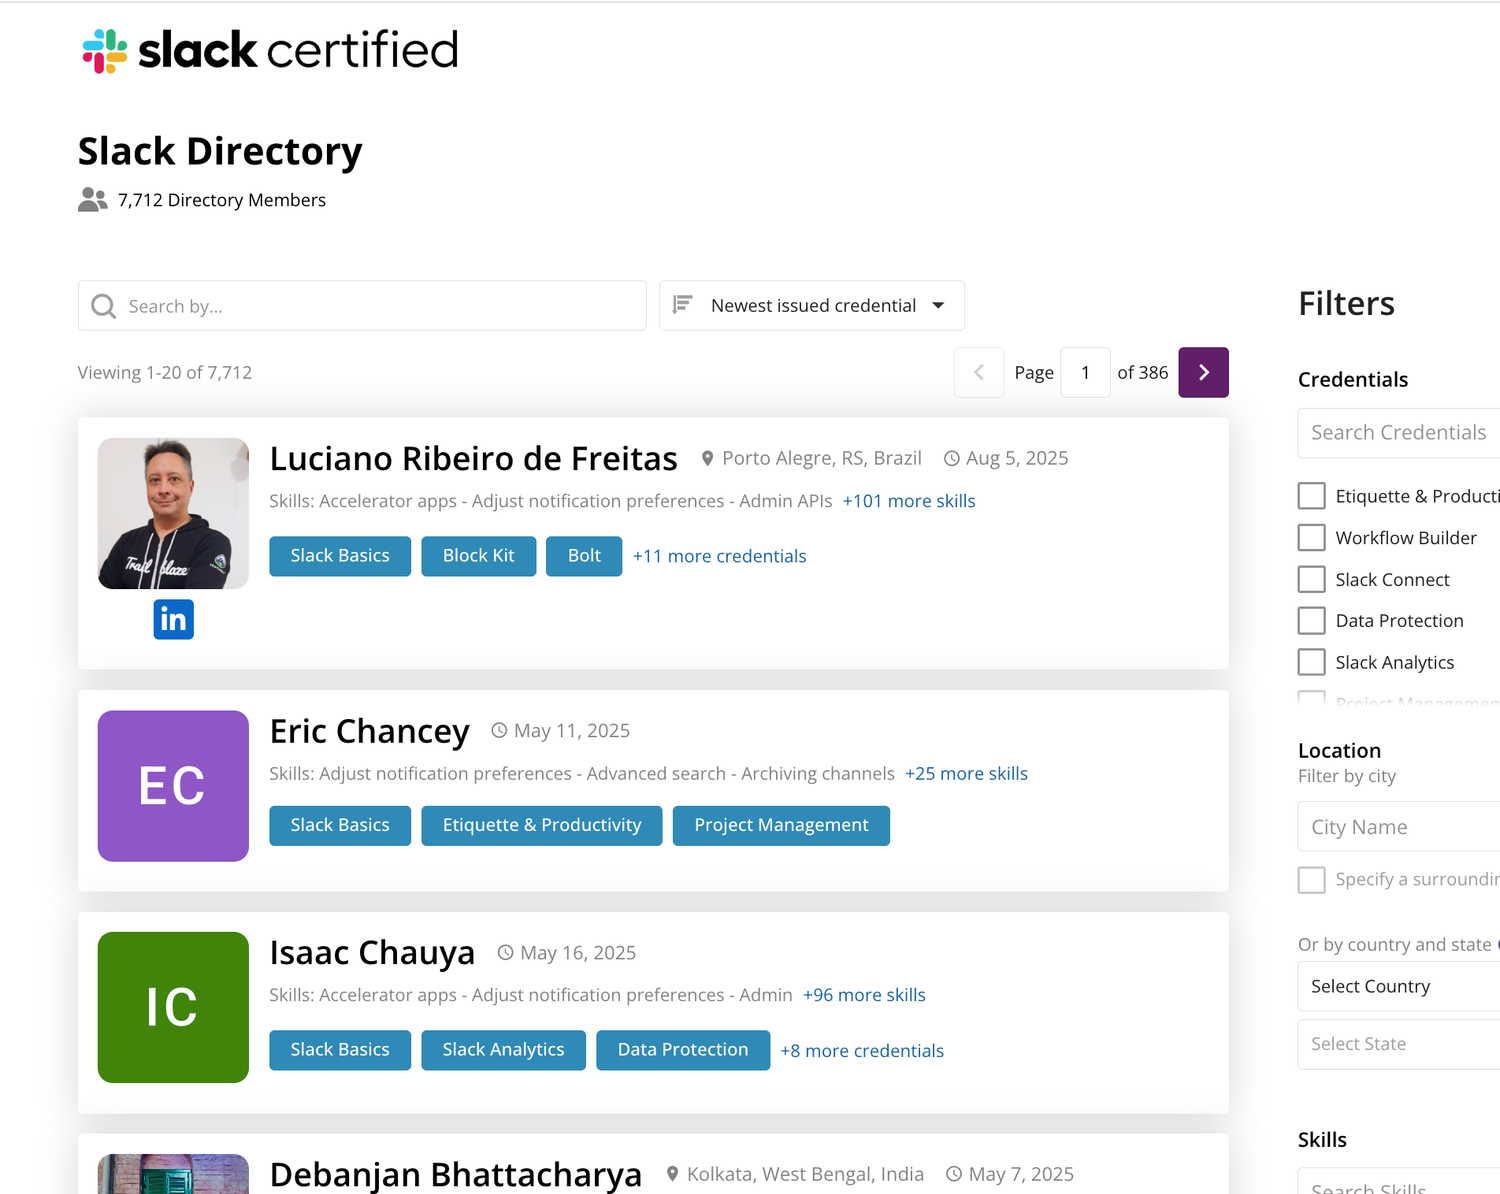Click Isaac's Slack Analytics credential
The image size is (1500, 1194).
(503, 1050)
